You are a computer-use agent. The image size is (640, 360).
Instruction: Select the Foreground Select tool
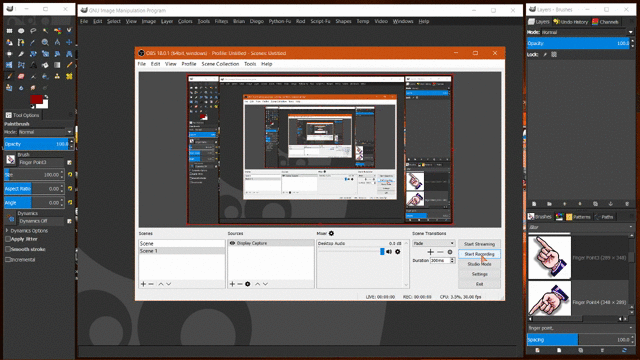click(x=9, y=42)
